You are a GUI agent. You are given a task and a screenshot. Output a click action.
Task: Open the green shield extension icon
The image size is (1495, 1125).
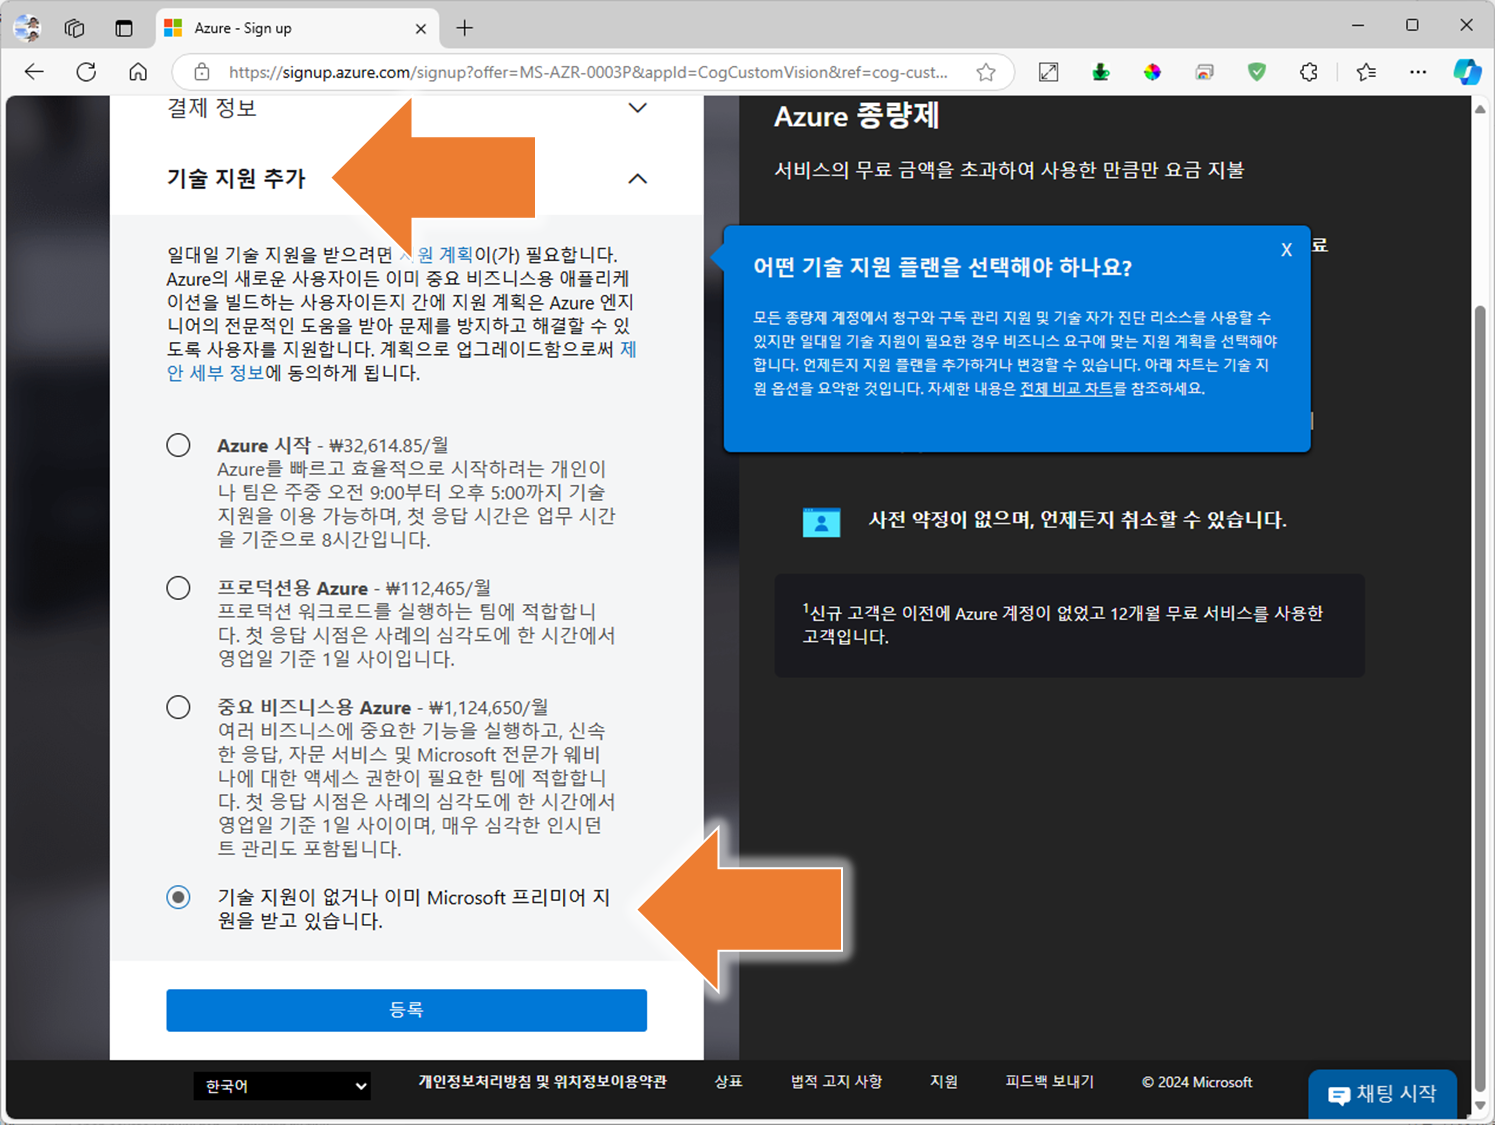pos(1256,72)
